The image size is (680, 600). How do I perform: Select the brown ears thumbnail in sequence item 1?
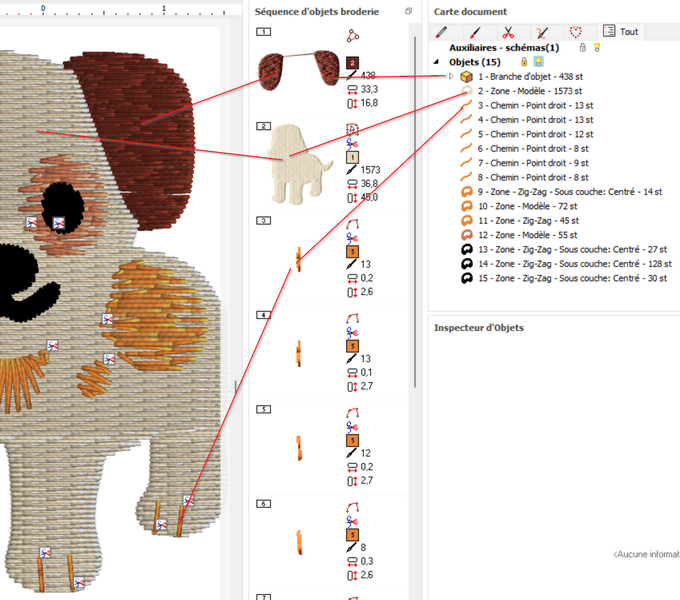point(299,70)
